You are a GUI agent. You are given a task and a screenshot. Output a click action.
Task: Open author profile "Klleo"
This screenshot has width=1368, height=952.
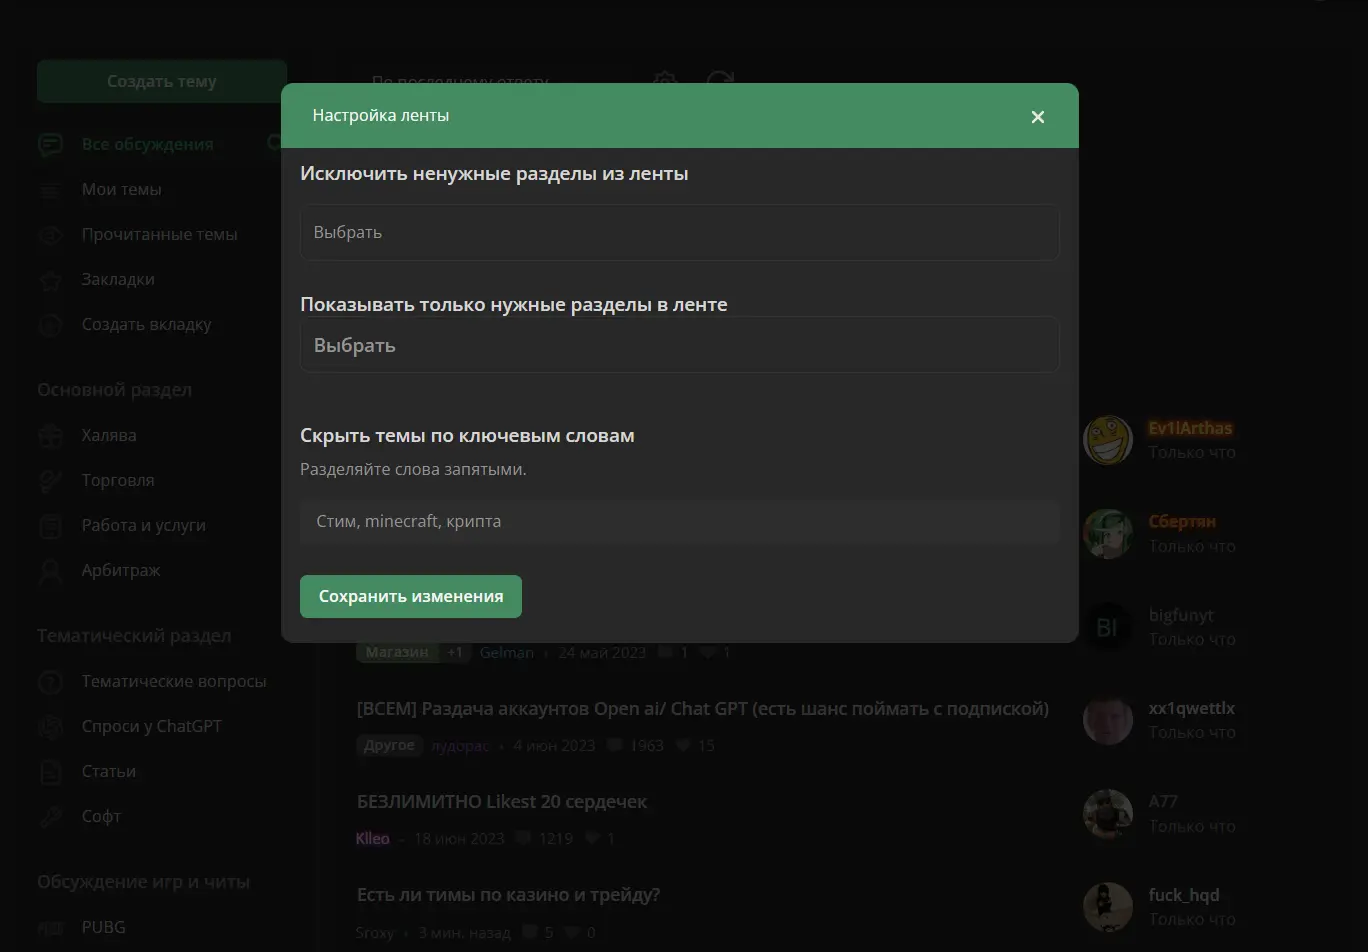[373, 839]
